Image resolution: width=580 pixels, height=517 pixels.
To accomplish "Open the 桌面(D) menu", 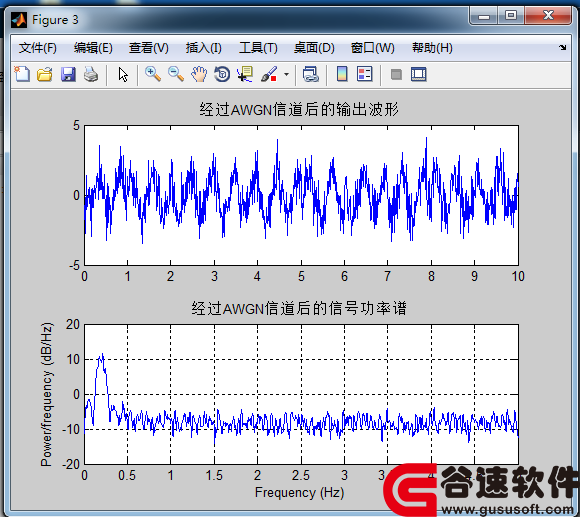I will [314, 48].
